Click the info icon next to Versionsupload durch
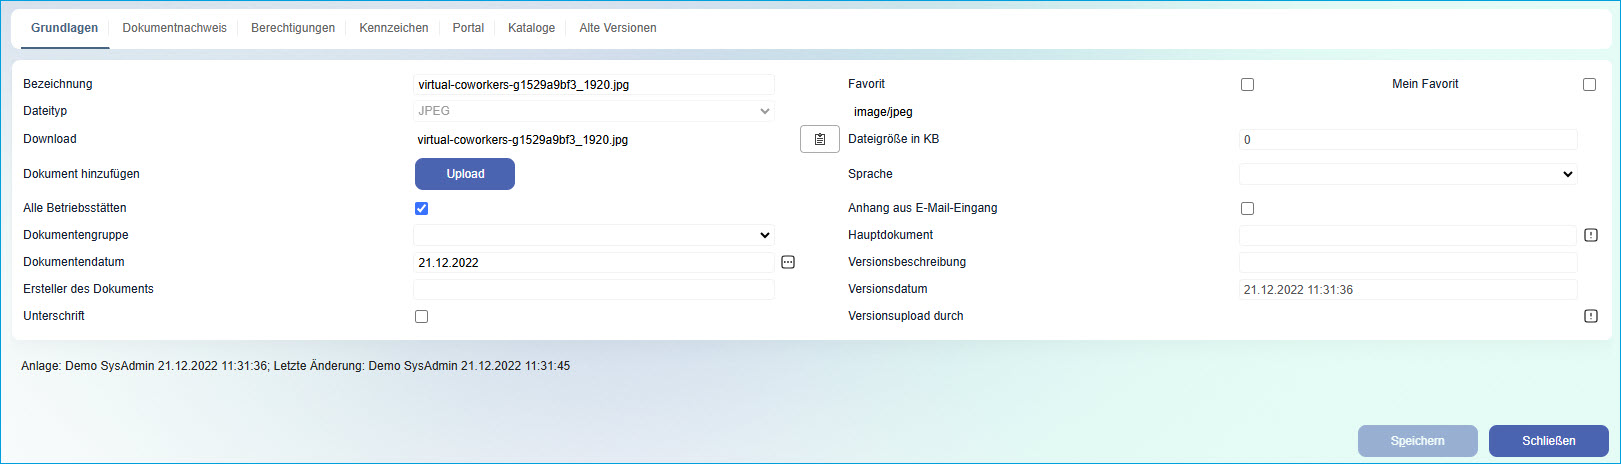The width and height of the screenshot is (1621, 464). pos(1591,316)
